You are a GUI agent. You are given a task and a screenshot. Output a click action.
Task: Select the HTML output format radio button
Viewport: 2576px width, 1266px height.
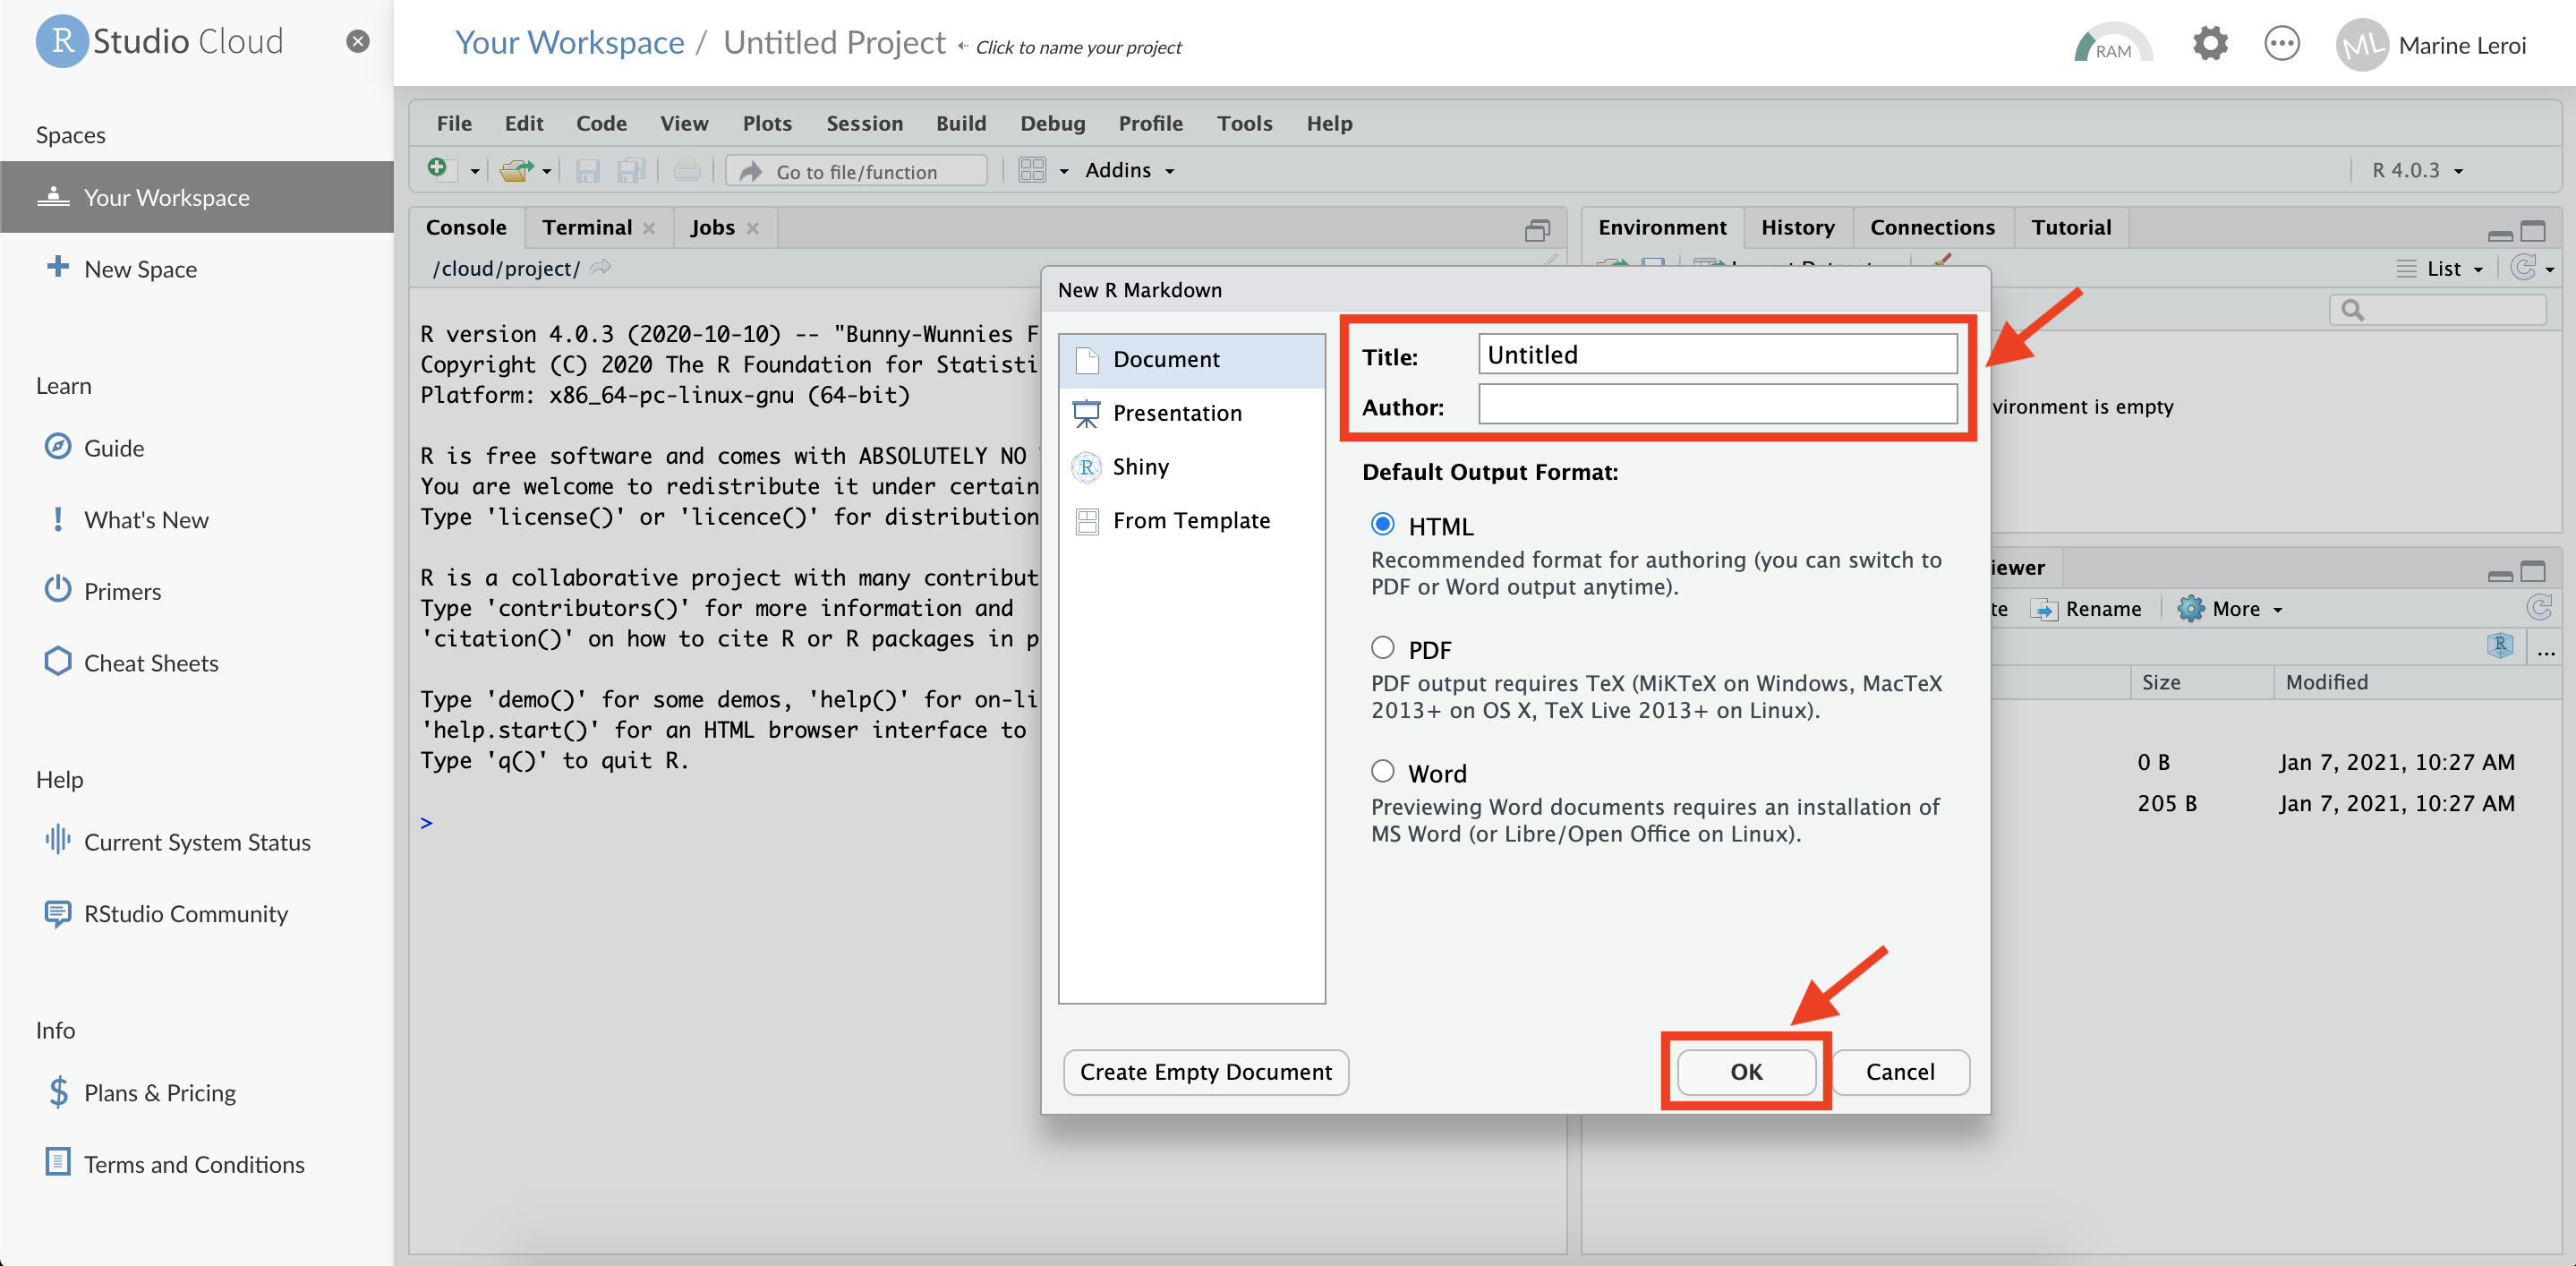pos(1382,524)
